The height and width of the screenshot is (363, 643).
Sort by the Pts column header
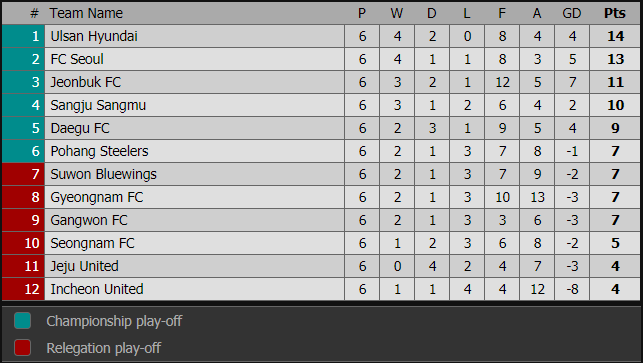615,13
